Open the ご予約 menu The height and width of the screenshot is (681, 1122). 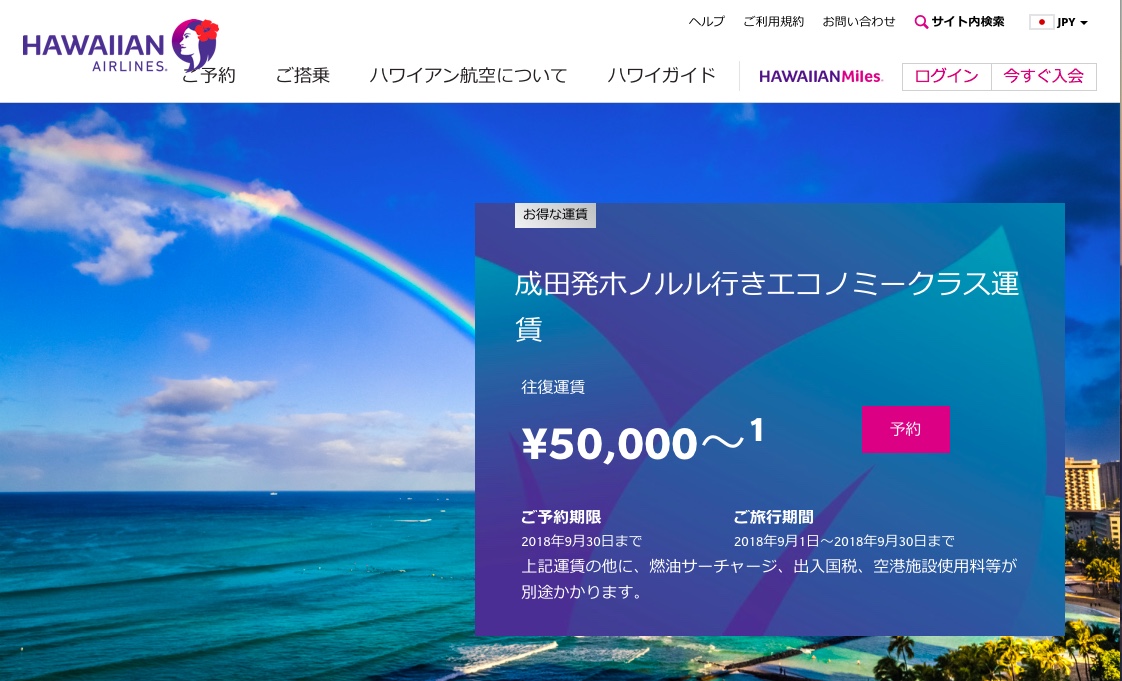[208, 76]
